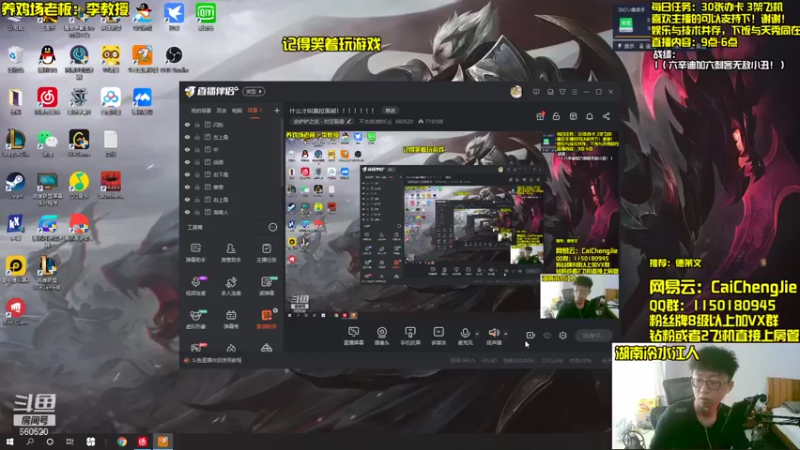800x450 pixels.
Task: Select the first scene tab
Action: point(201,110)
